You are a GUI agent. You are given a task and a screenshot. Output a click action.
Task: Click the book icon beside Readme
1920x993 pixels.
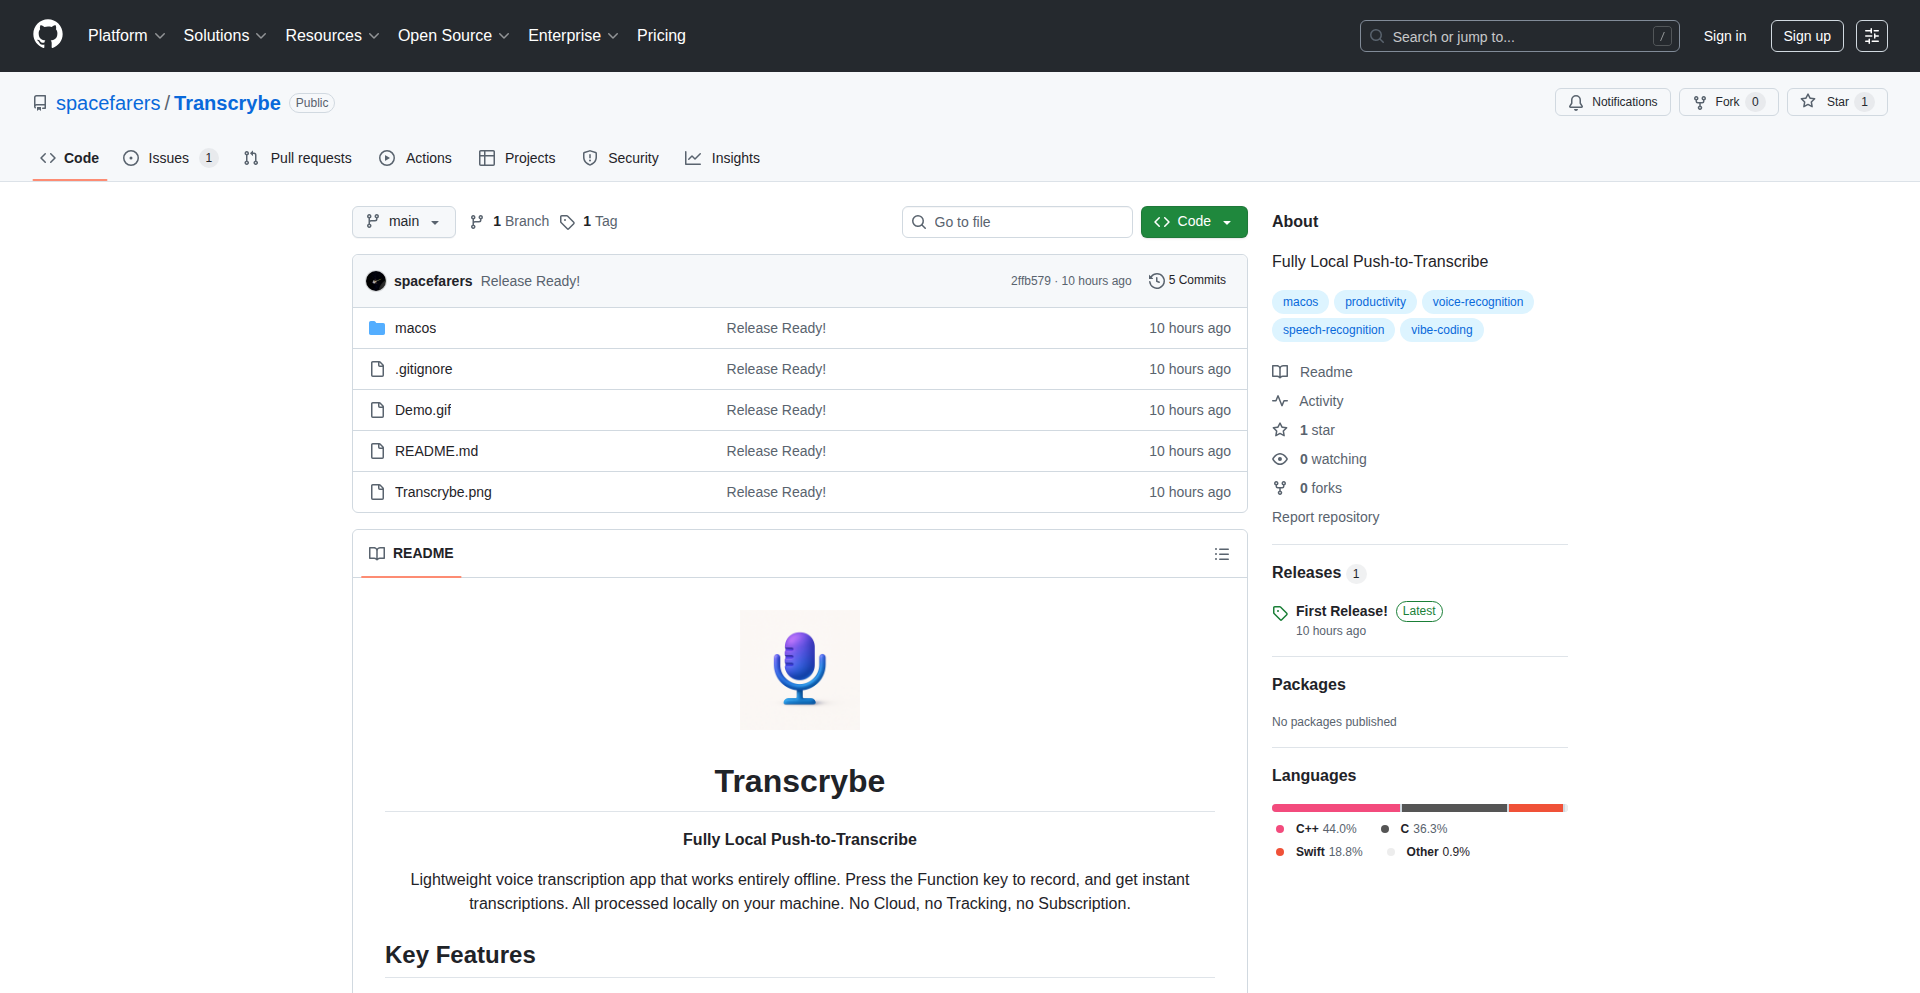coord(1280,372)
